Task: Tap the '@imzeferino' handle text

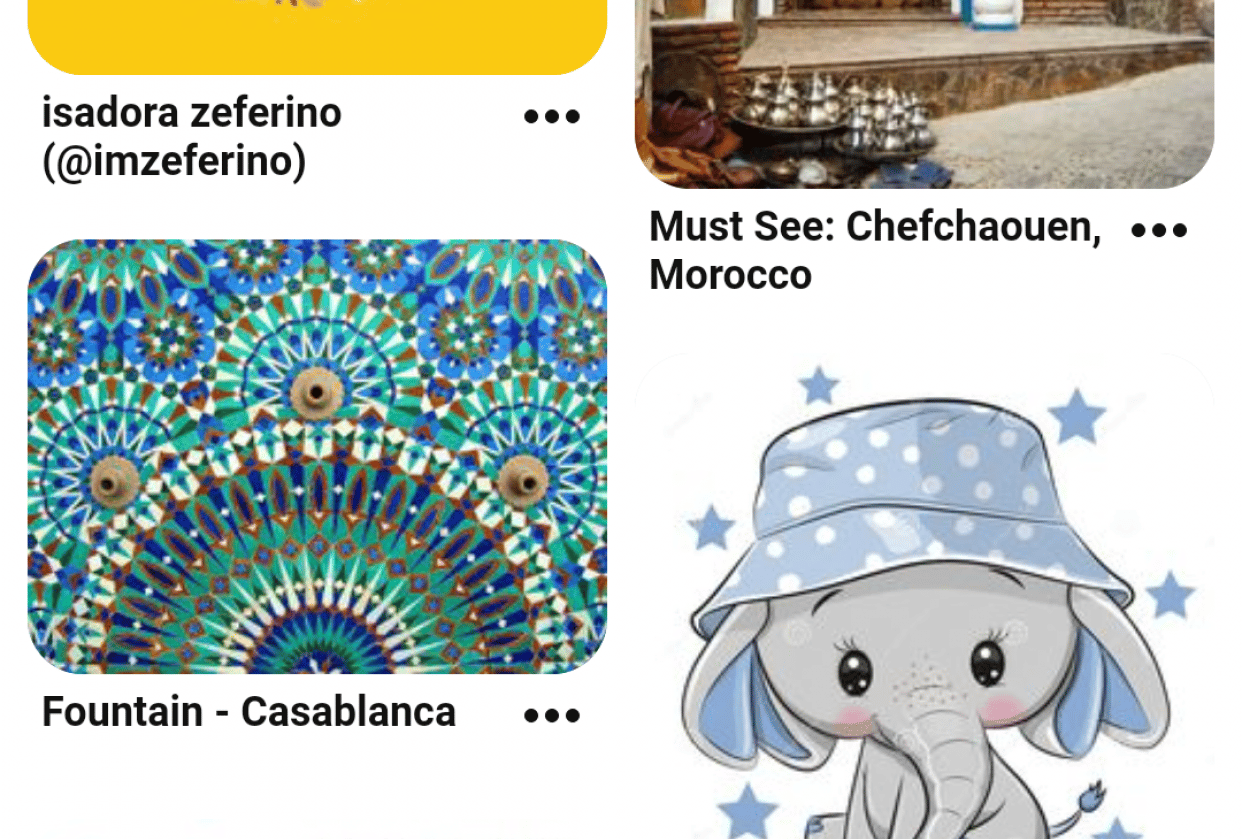Action: click(174, 161)
